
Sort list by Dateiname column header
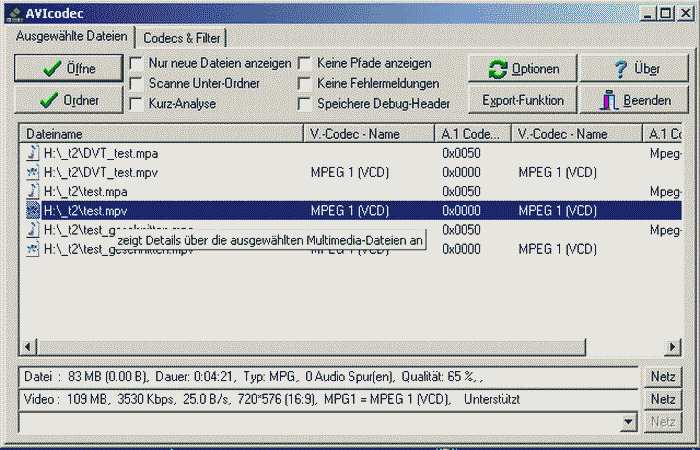160,134
